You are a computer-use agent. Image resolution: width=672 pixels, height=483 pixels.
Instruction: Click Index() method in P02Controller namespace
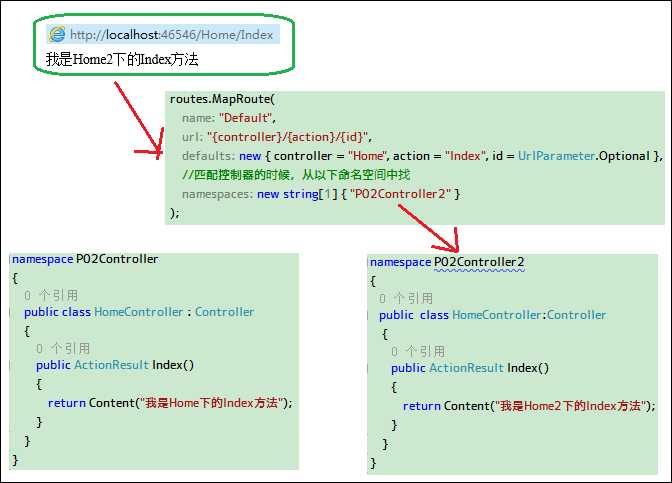pos(173,365)
